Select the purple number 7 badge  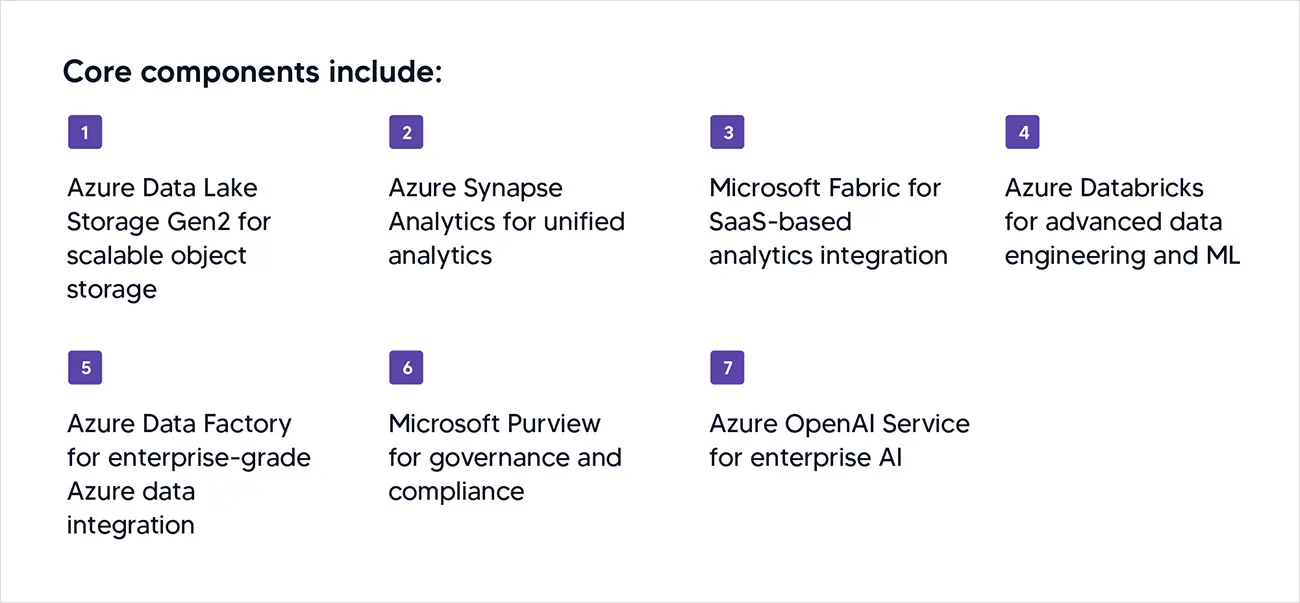(x=727, y=368)
